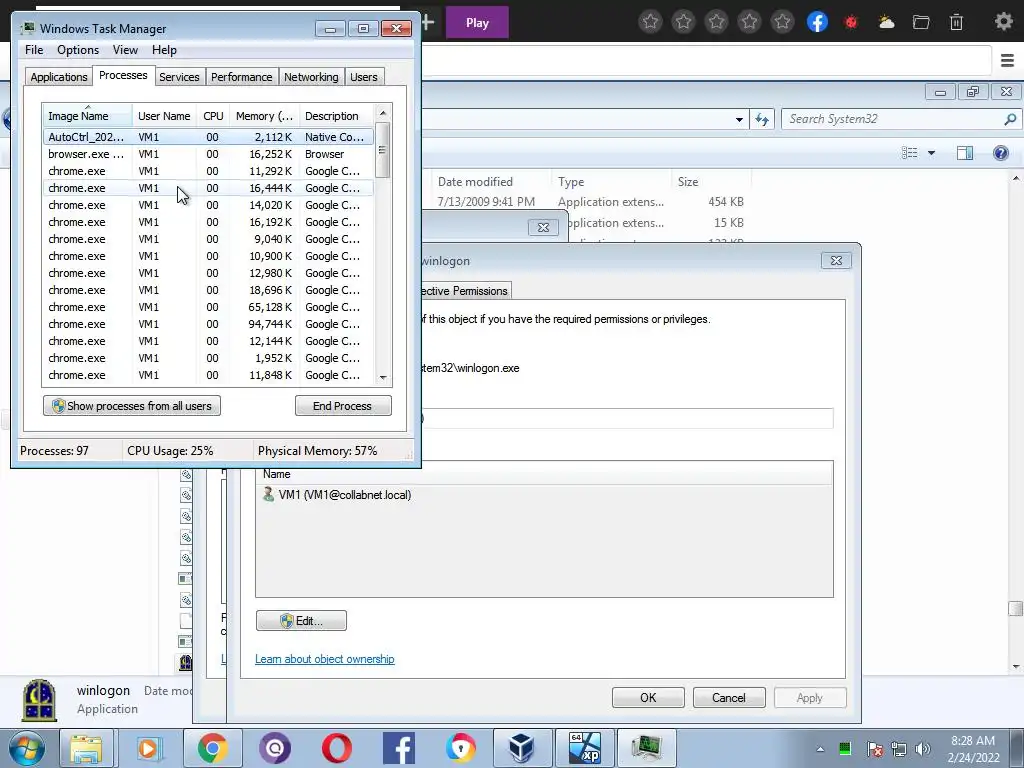Screen dimensions: 1024x768
Task: Select the browser.exe process row
Action: click(208, 154)
